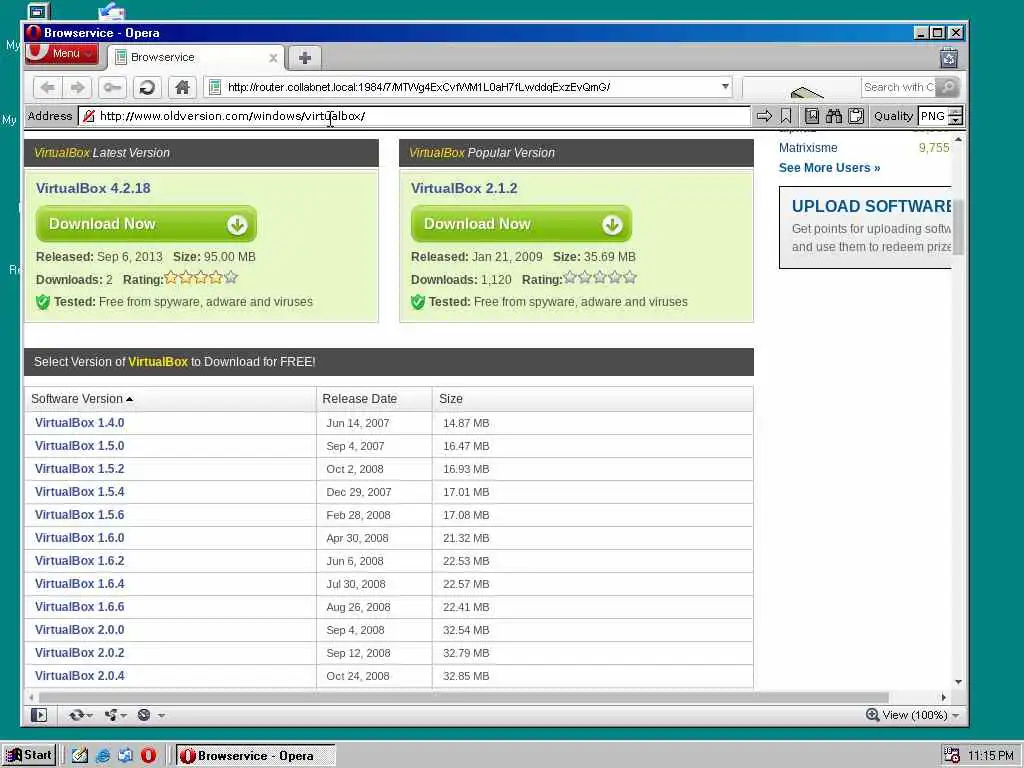This screenshot has width=1024, height=768.
Task: Click the UPLOAD SOFTWARE heading link
Action: pyautogui.click(x=871, y=206)
